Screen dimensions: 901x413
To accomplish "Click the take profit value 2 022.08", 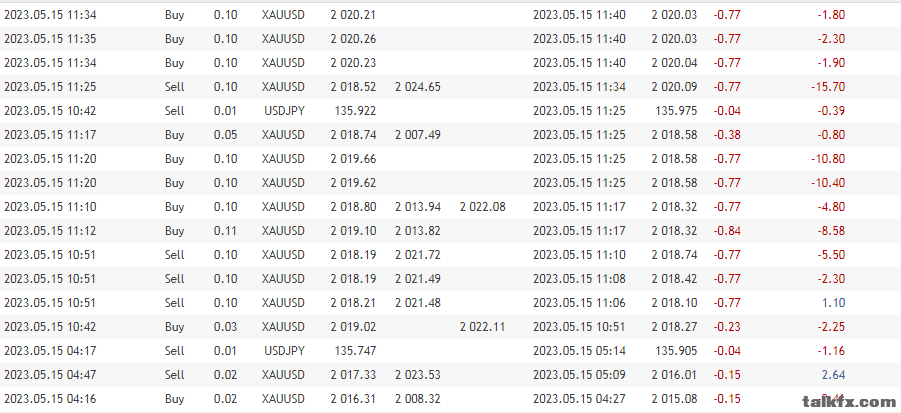I will tap(483, 207).
